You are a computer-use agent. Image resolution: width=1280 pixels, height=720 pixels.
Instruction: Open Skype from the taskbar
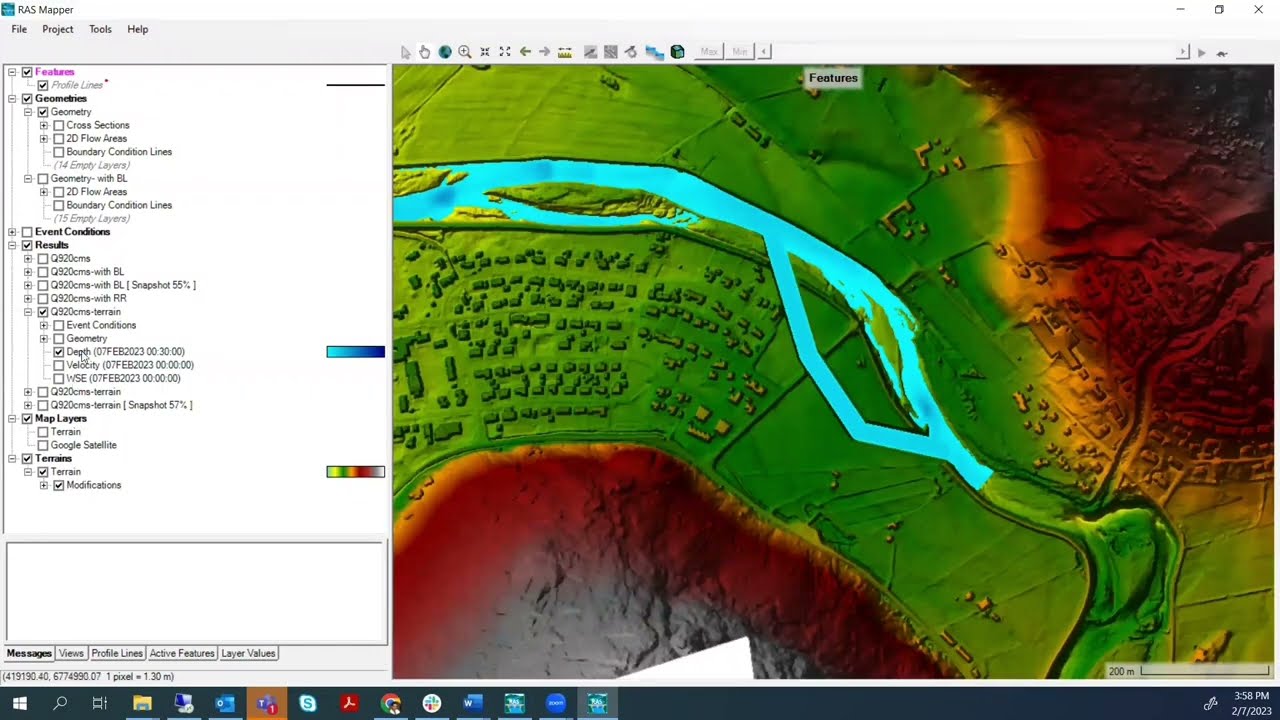307,704
